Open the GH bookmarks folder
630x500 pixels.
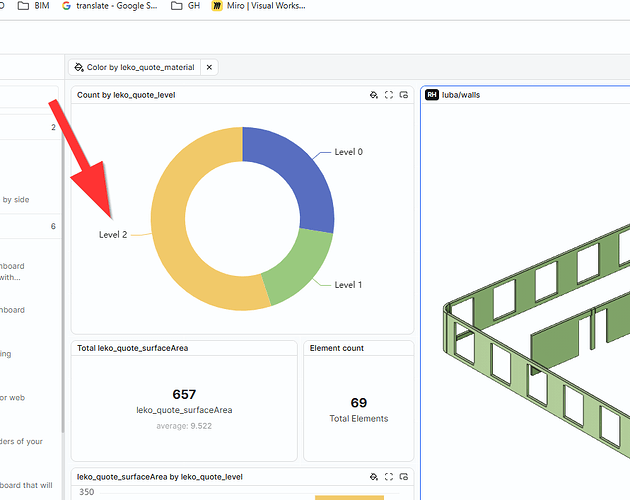click(x=185, y=6)
